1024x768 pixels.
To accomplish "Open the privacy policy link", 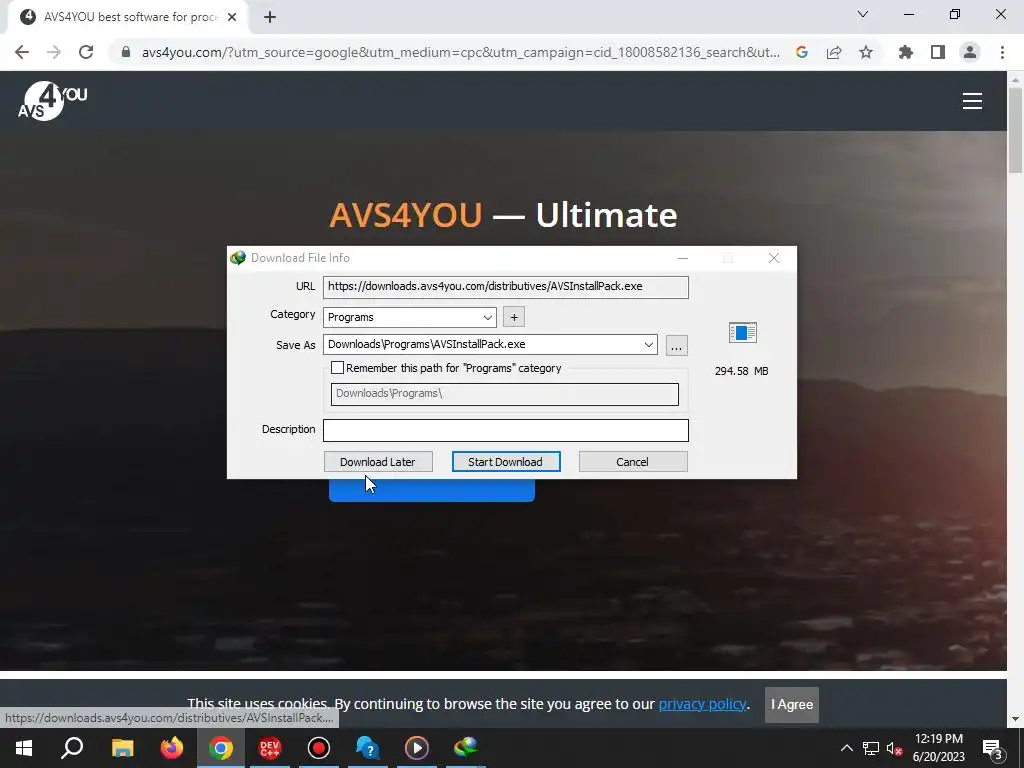I will pos(702,704).
